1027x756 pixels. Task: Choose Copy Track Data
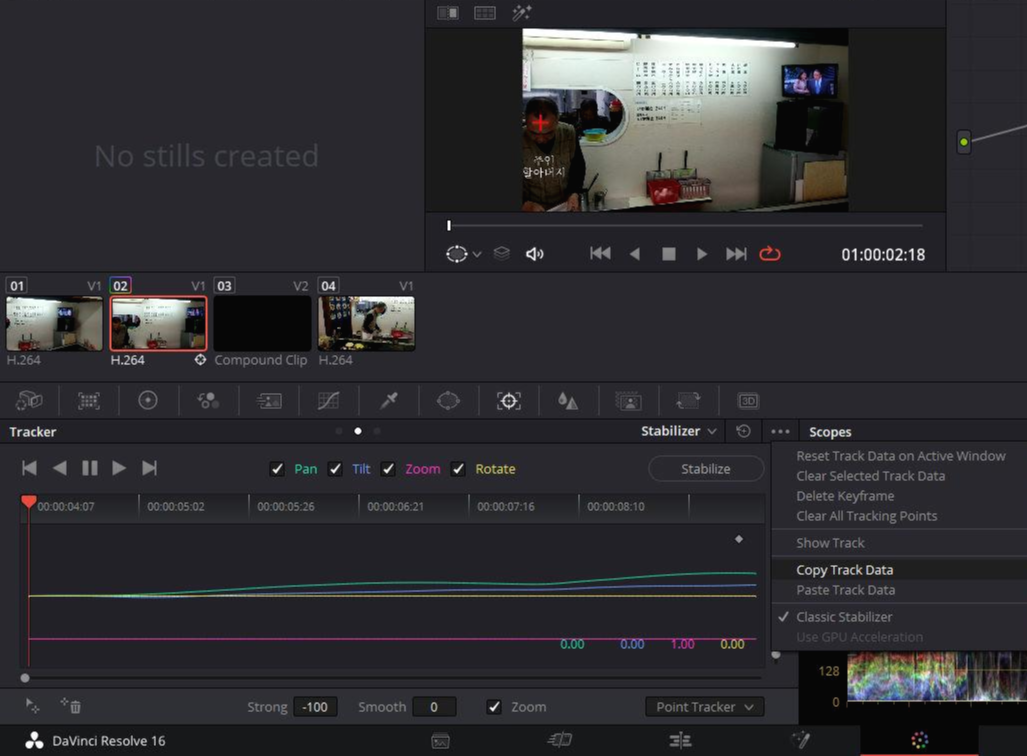point(844,570)
